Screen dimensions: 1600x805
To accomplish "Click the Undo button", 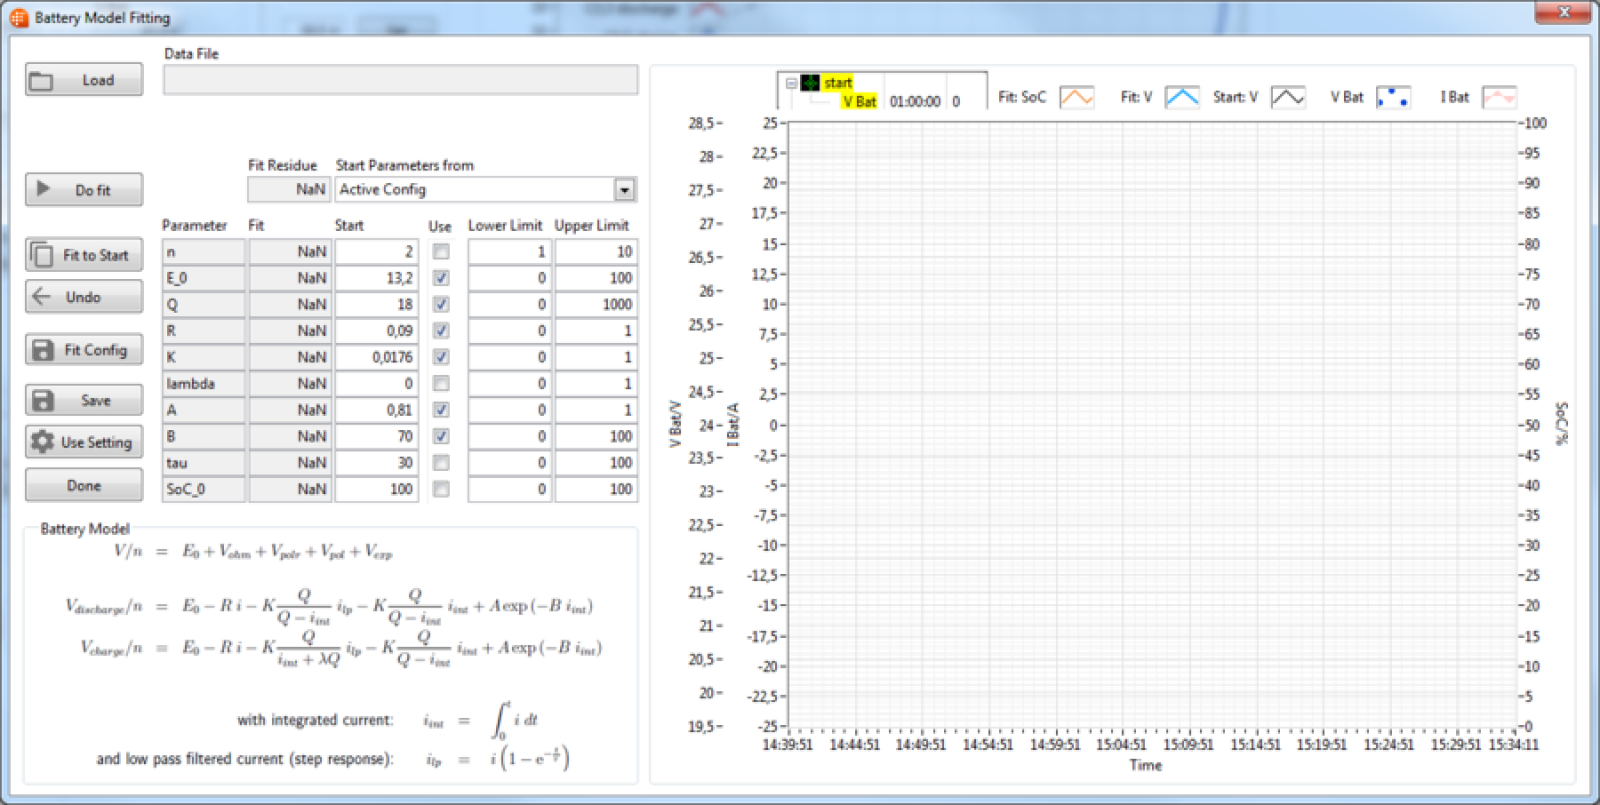I will [84, 297].
